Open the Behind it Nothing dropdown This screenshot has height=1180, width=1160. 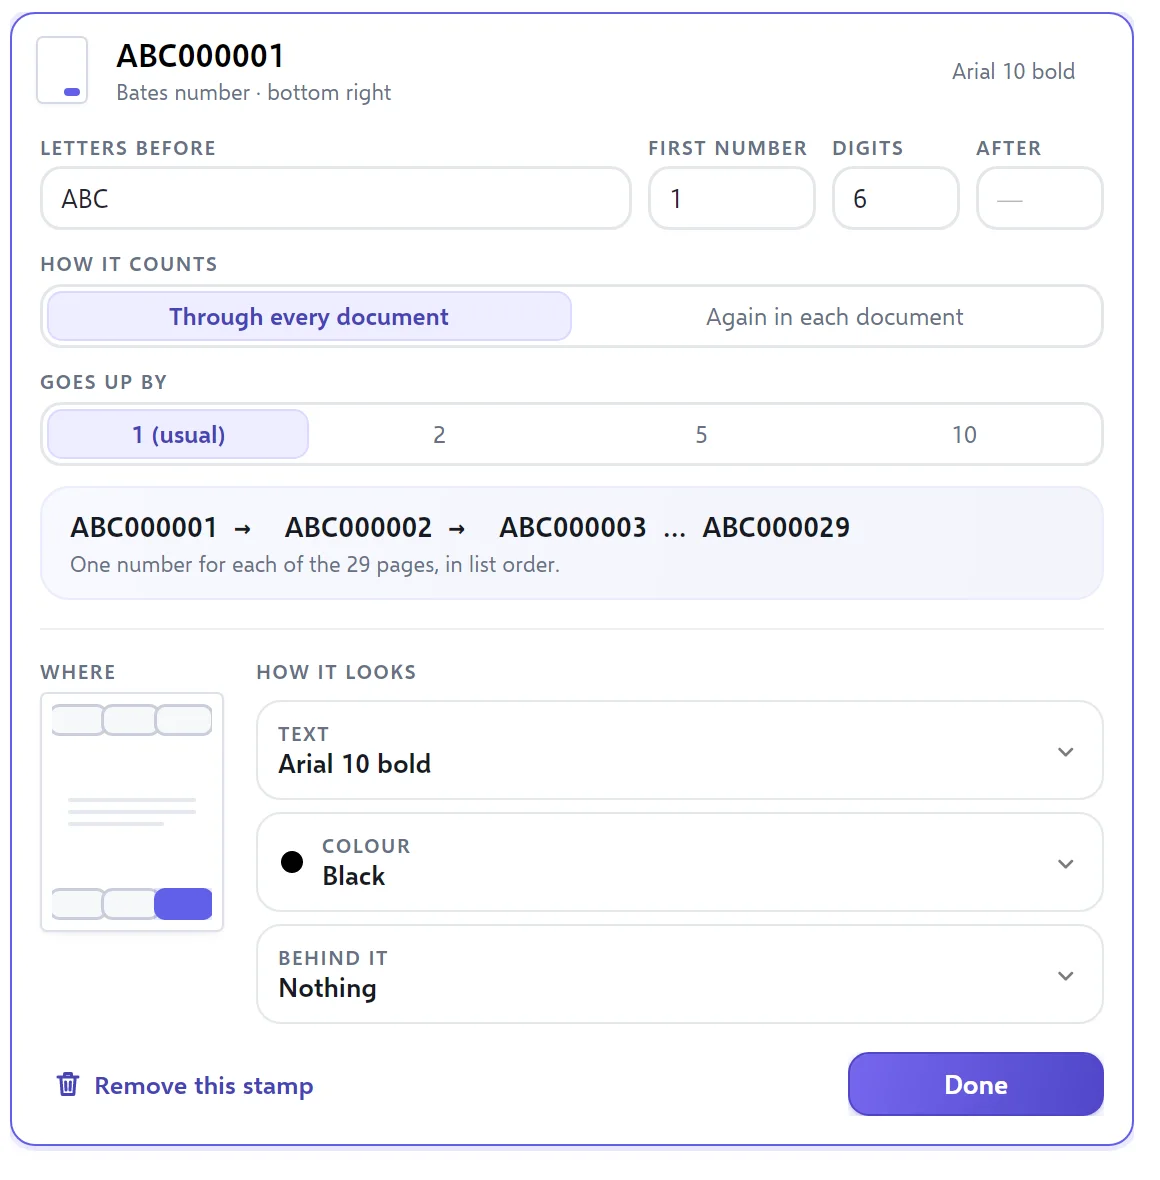point(680,974)
